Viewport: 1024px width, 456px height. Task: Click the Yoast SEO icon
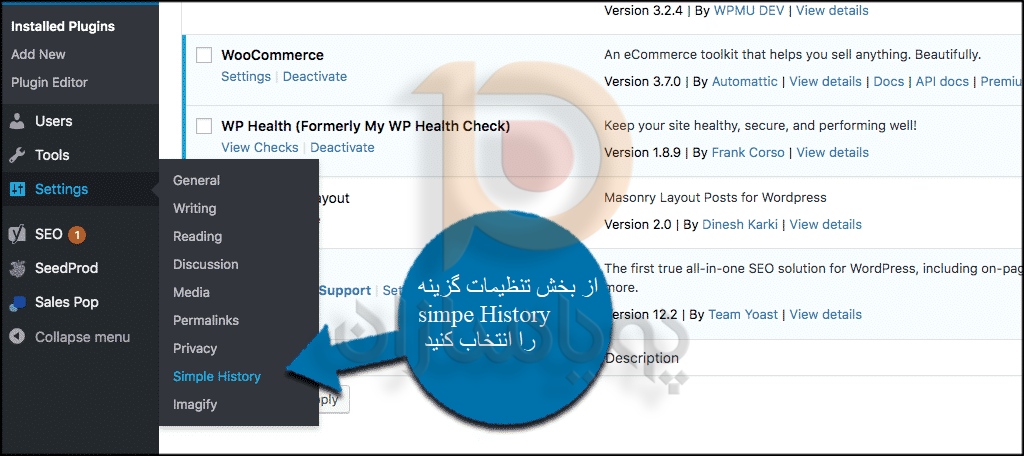[18, 234]
